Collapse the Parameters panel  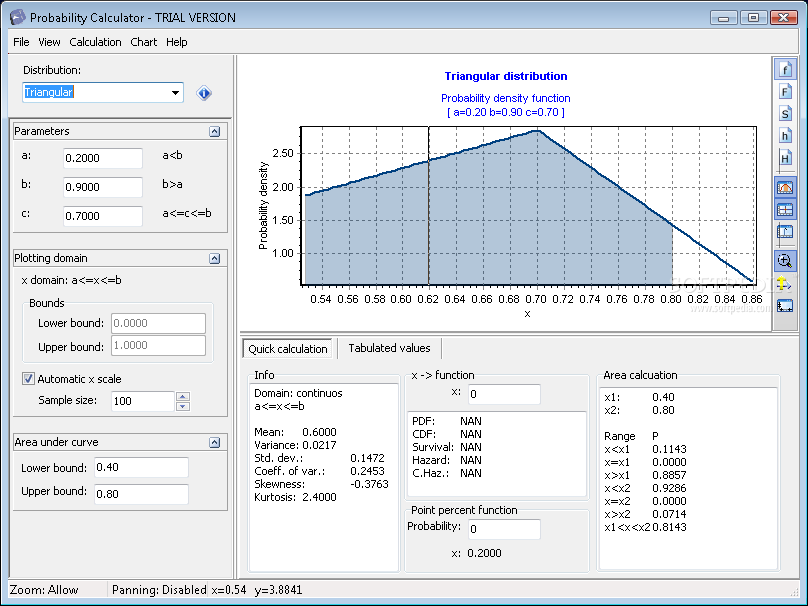pos(215,131)
